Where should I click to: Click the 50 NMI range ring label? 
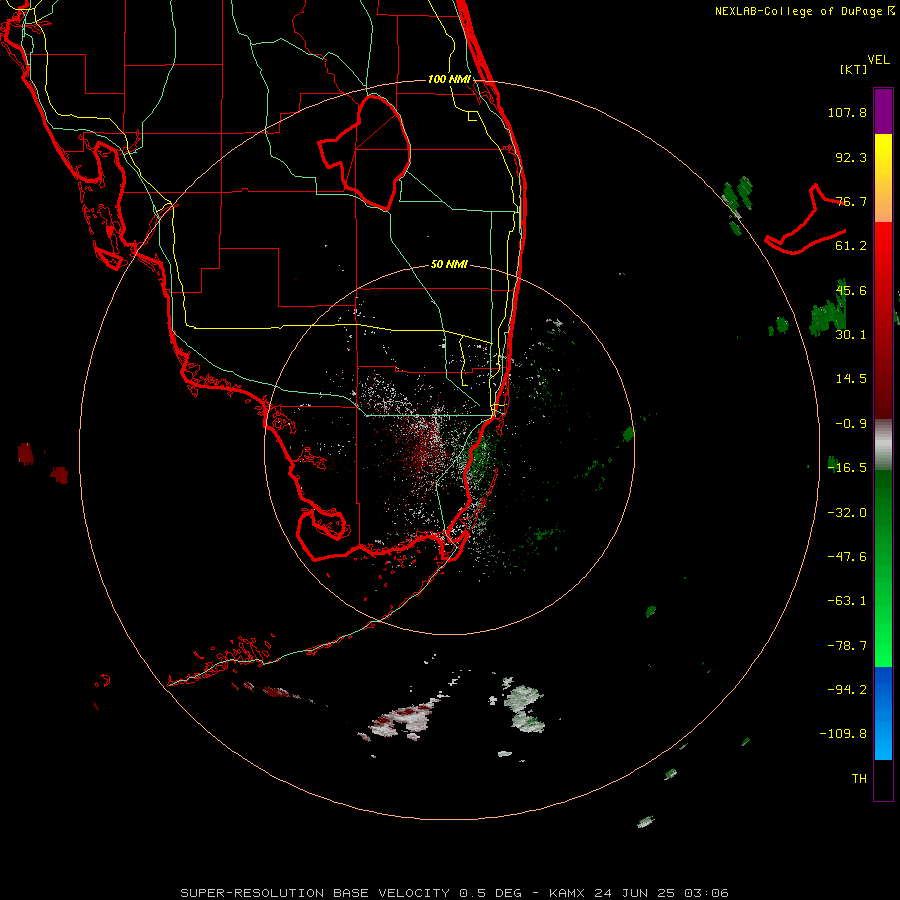[449, 265]
